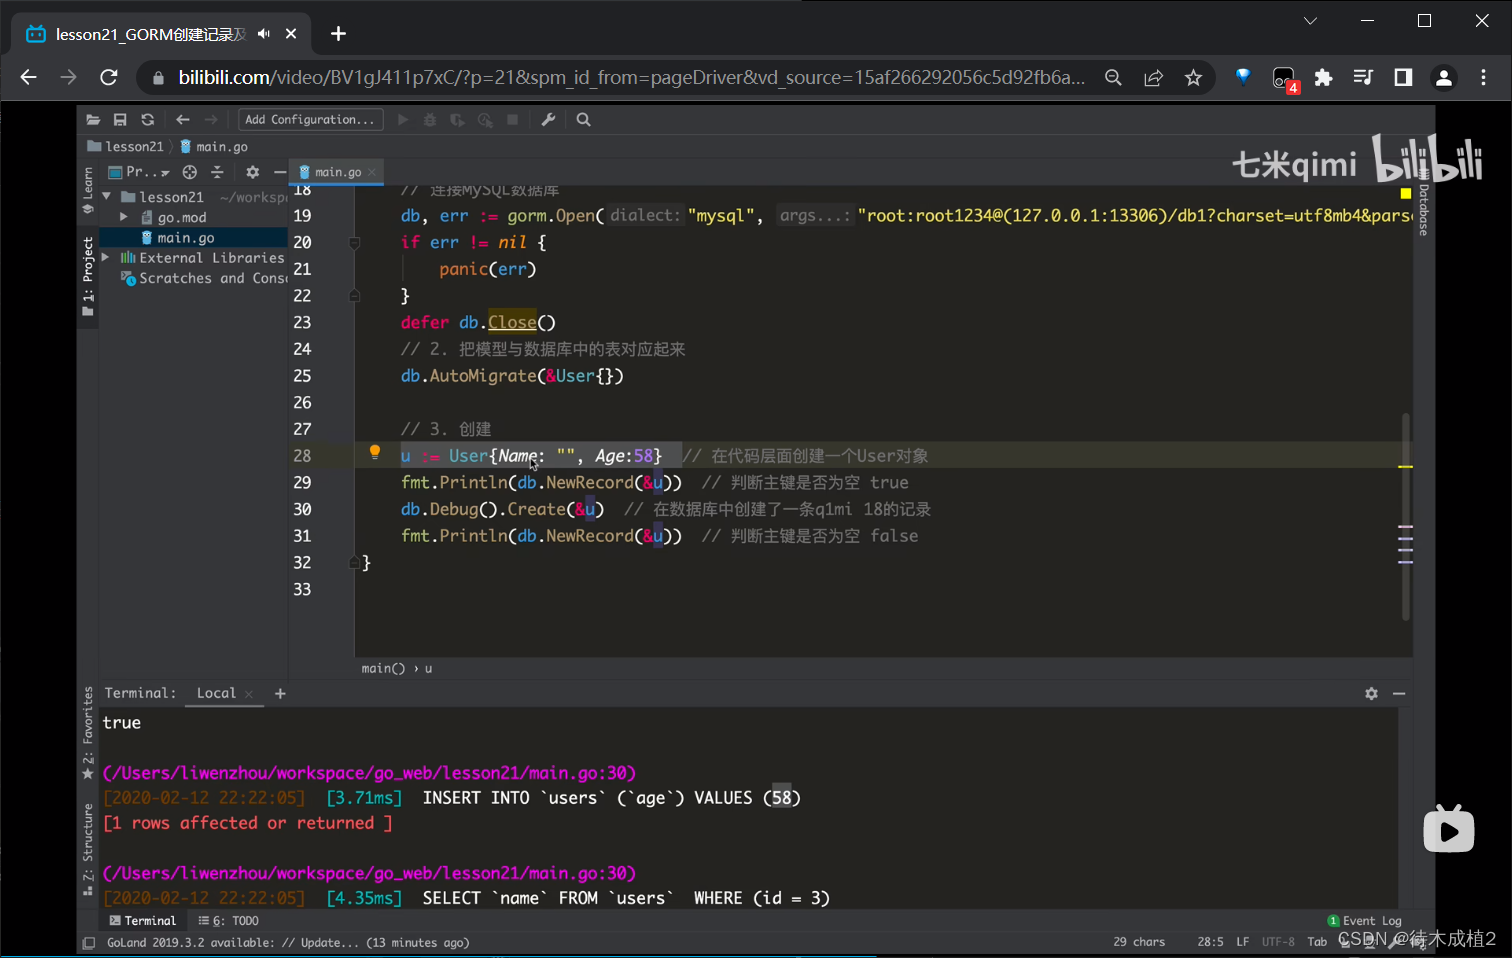Click the bilibili URL address bar

click(x=630, y=77)
